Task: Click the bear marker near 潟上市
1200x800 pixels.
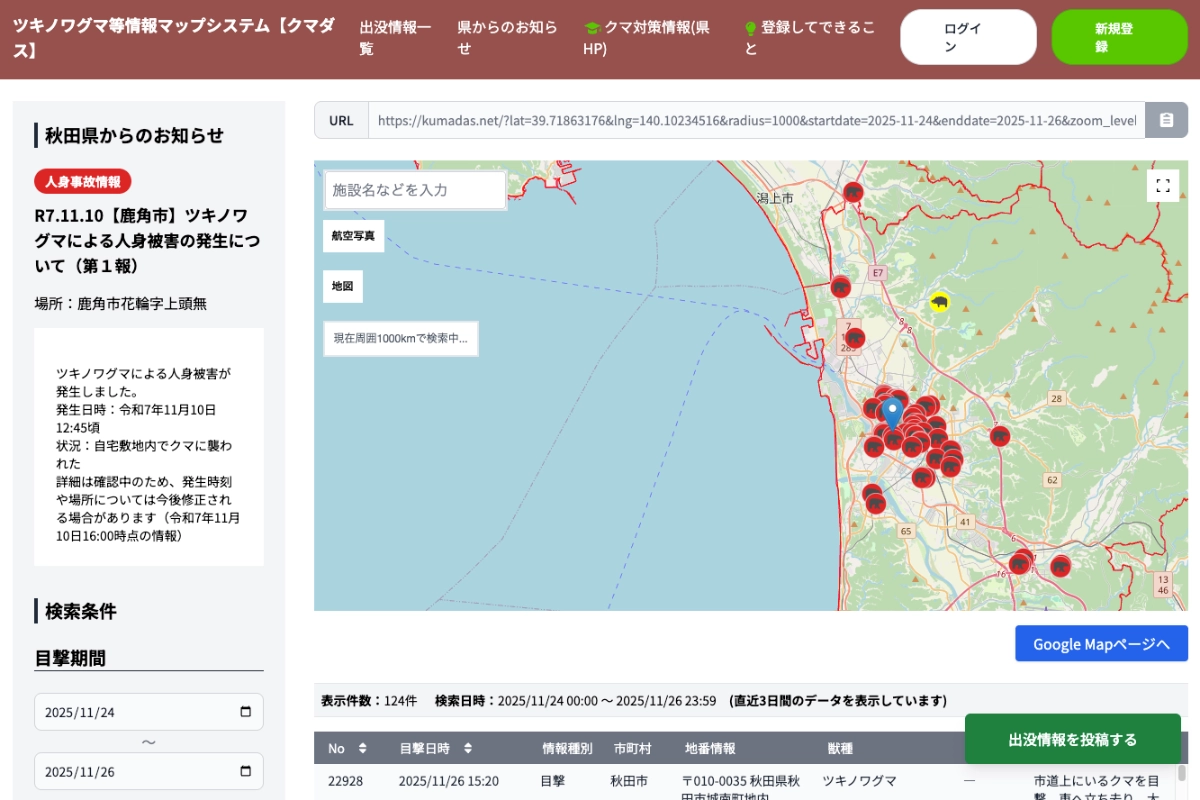Action: (x=853, y=192)
